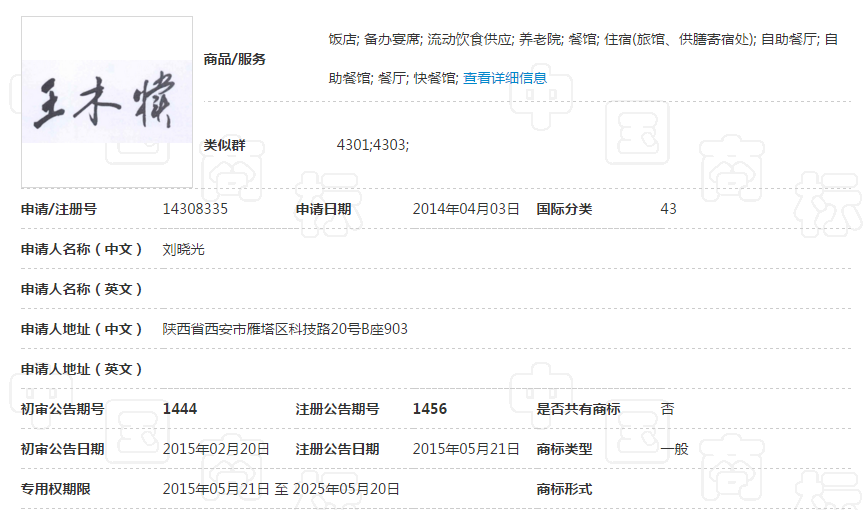Open the 查看详细信息 link
Image resolution: width=865 pixels, height=510 pixels.
[x=505, y=78]
